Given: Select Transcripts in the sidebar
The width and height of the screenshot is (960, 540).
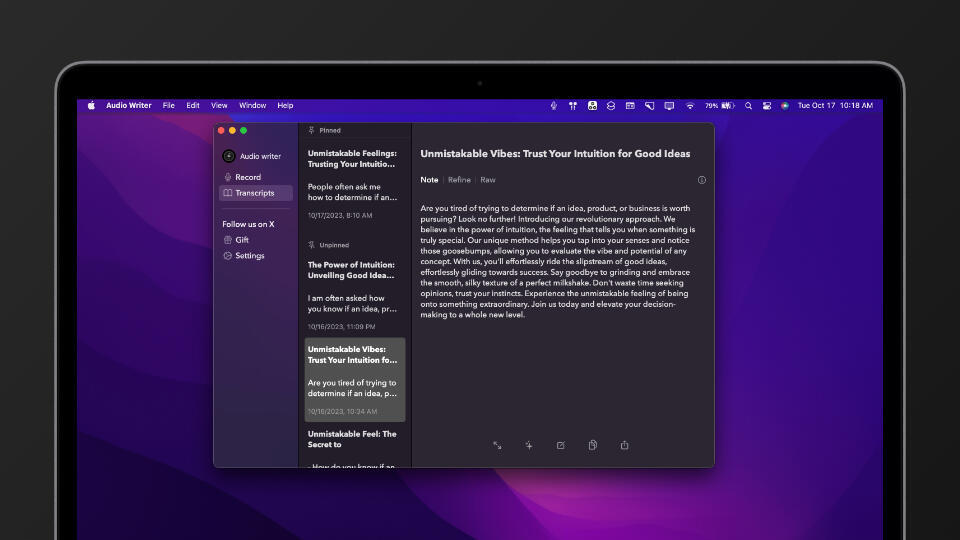Looking at the screenshot, I should tap(254, 193).
